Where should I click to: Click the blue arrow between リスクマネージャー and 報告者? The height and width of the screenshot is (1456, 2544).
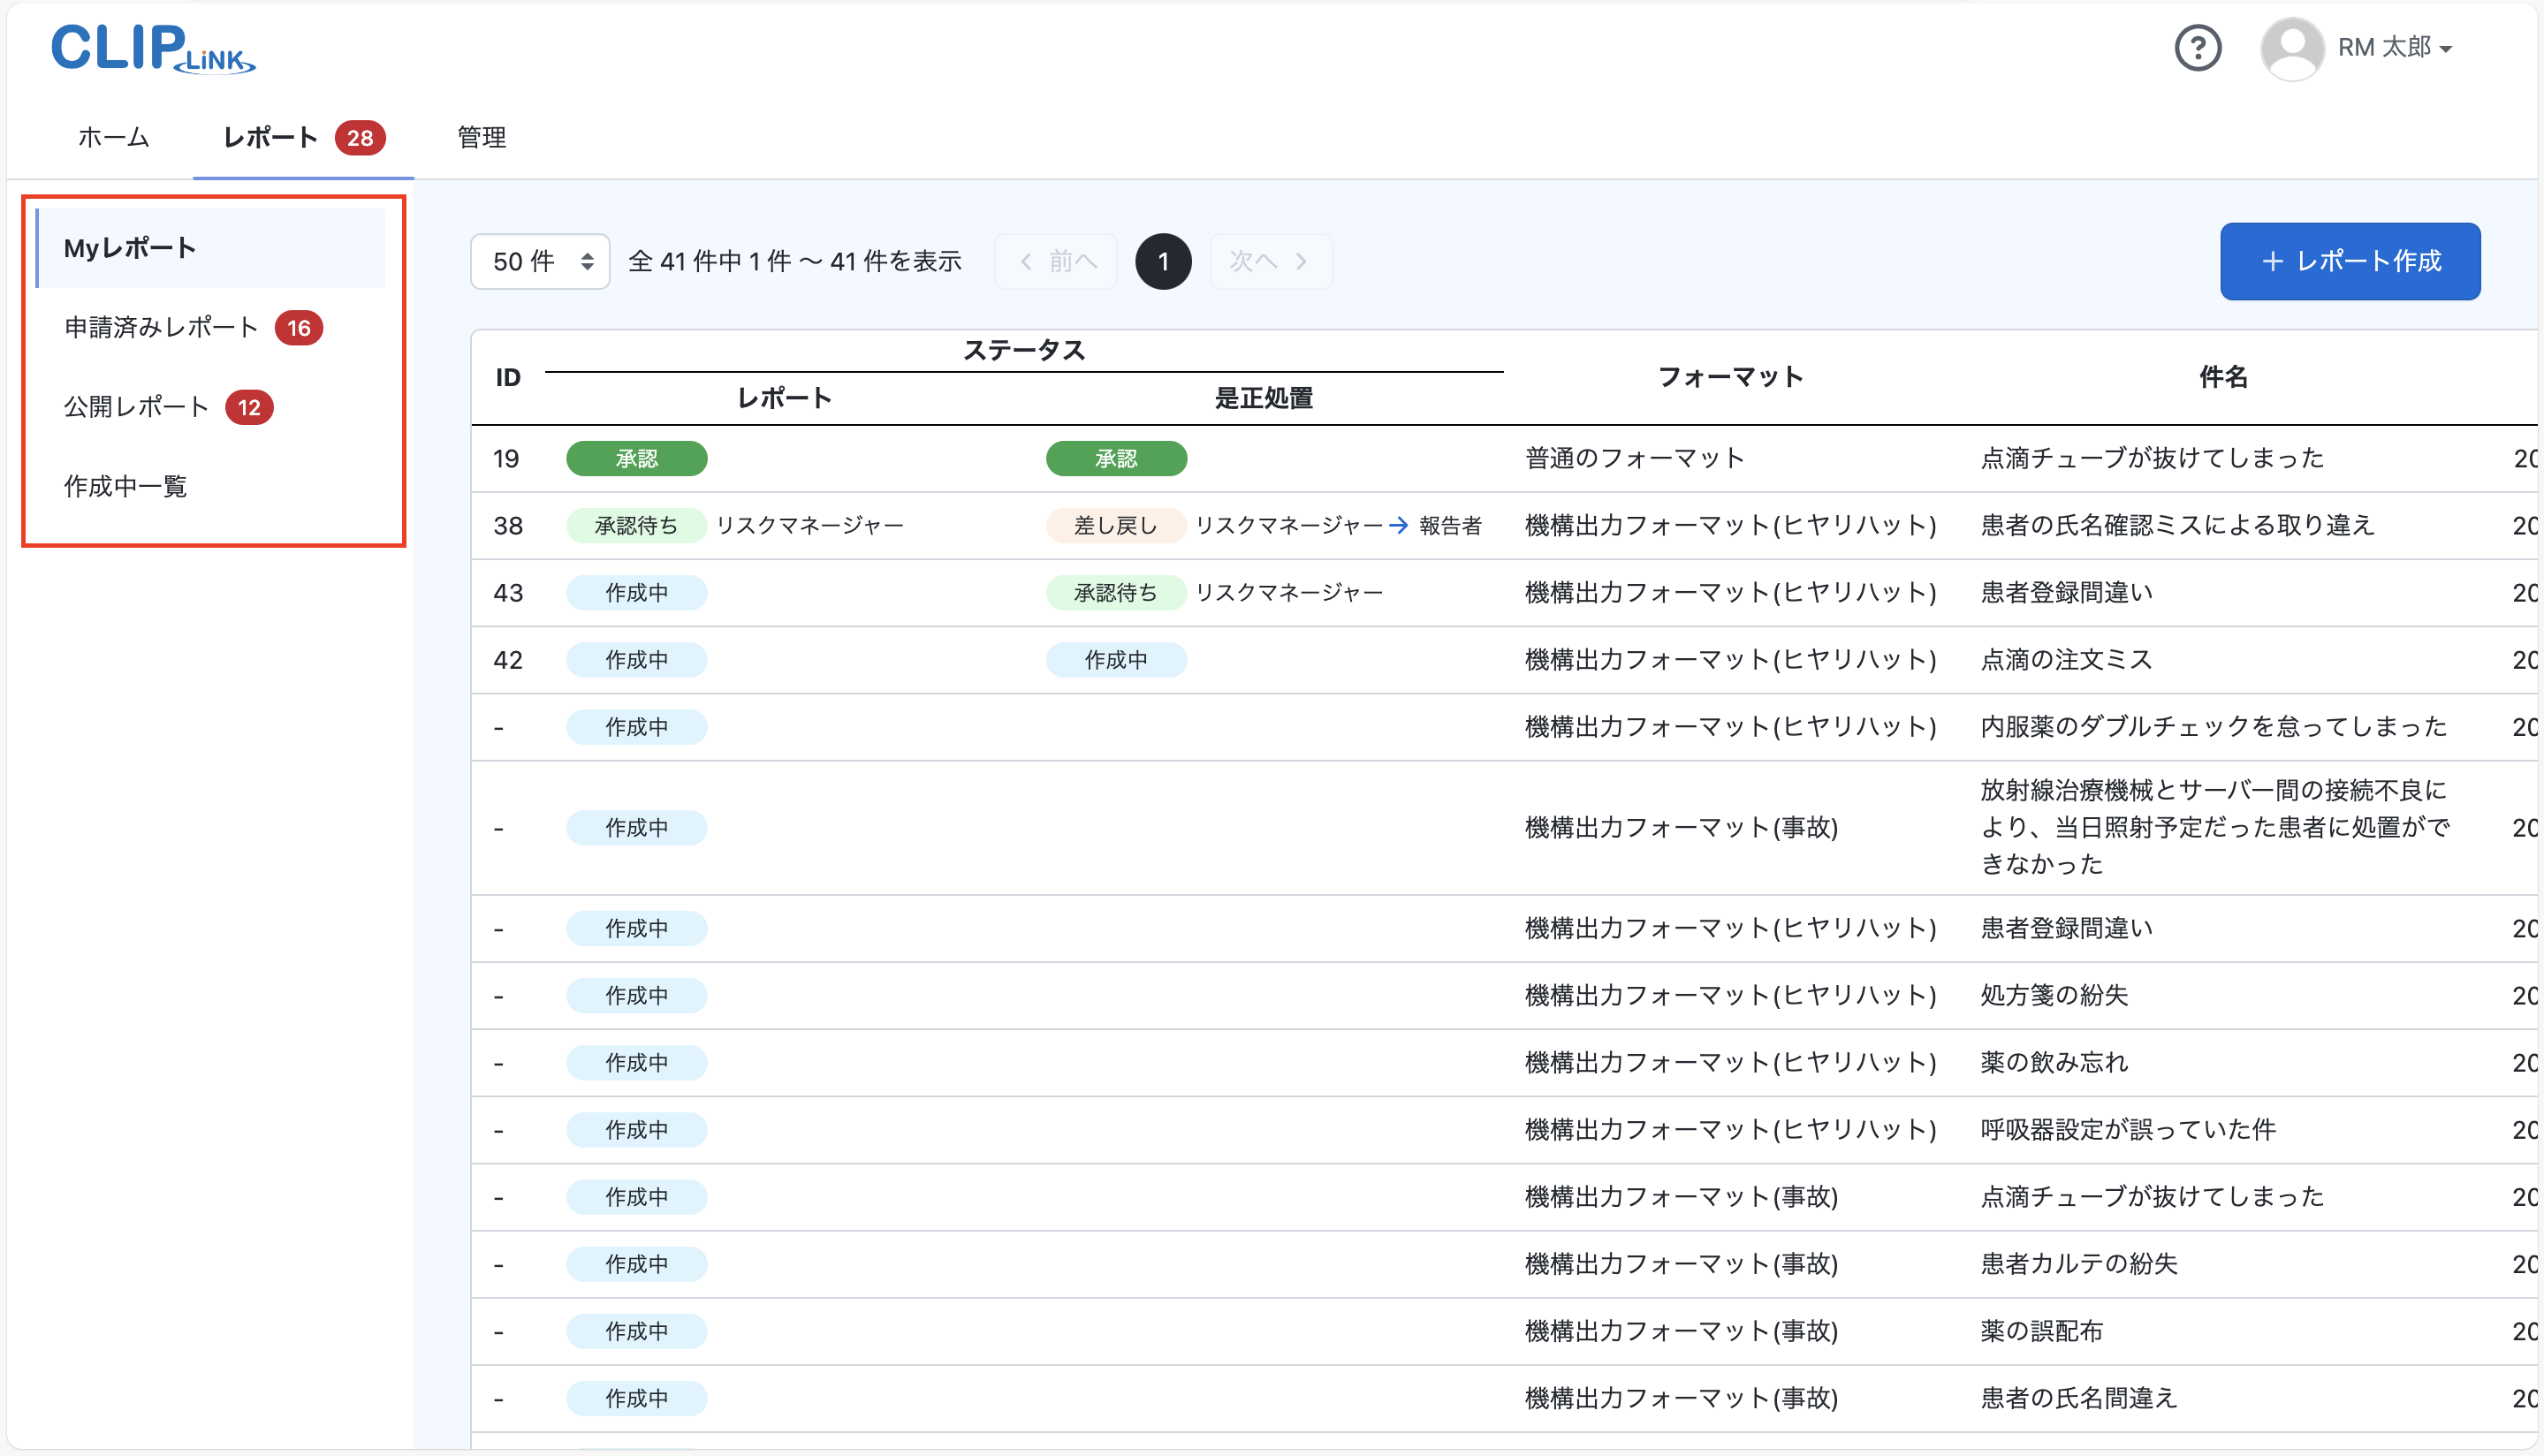point(1398,525)
